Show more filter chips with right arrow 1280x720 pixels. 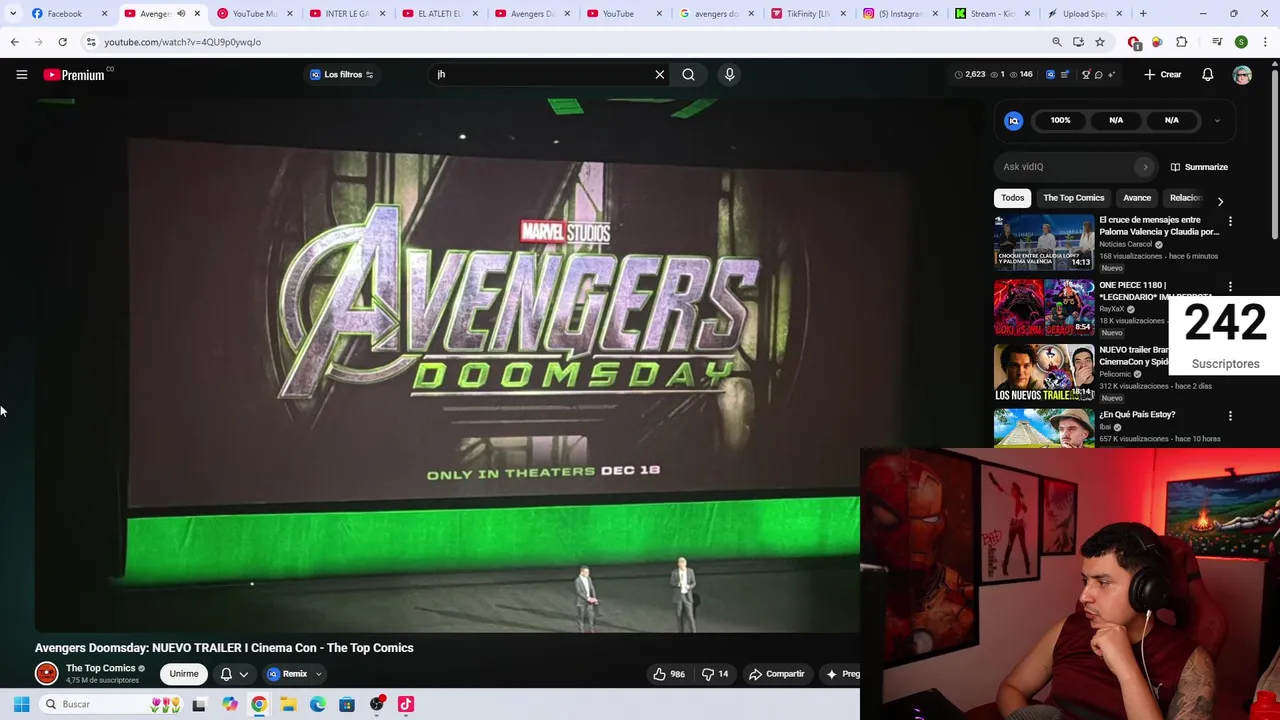click(x=1220, y=201)
